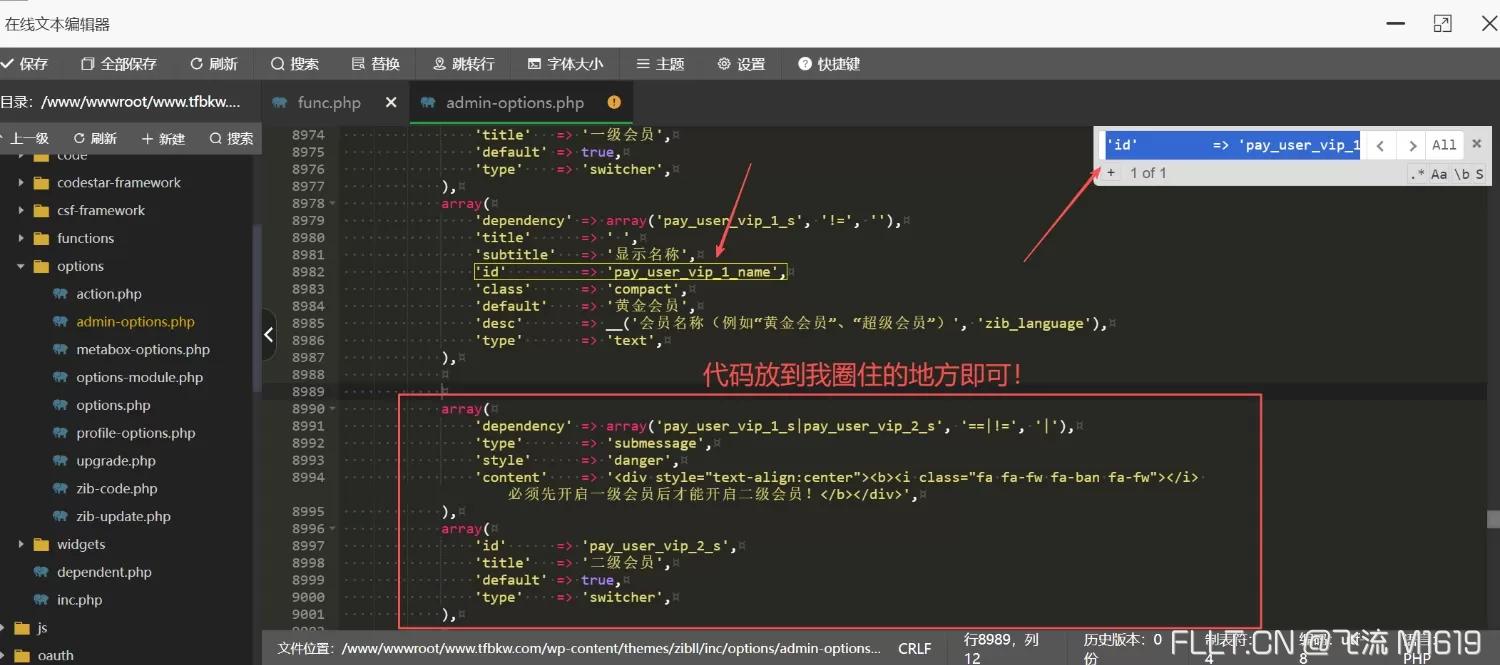Screen dimensions: 1500x665
Task: Open the 替换 find-and-replace tool
Action: (375, 63)
